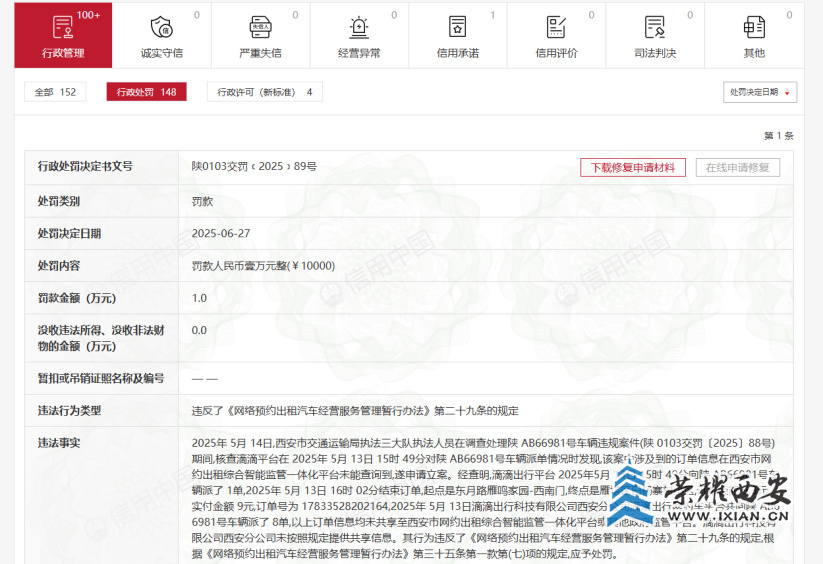Click the 罚款 penalty type value

pyautogui.click(x=202, y=201)
